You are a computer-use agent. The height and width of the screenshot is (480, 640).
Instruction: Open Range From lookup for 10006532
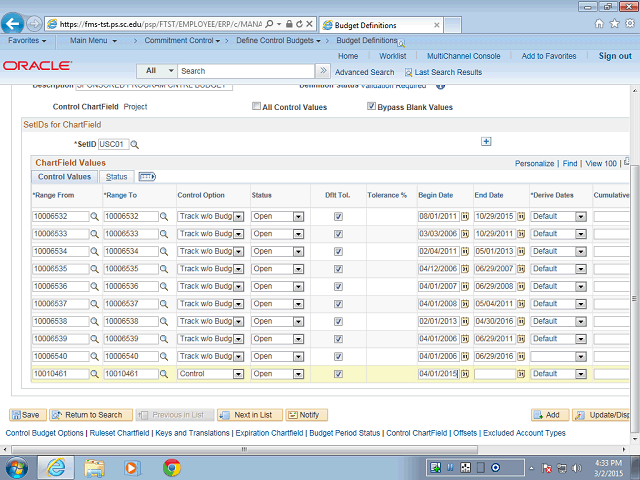coord(96,216)
